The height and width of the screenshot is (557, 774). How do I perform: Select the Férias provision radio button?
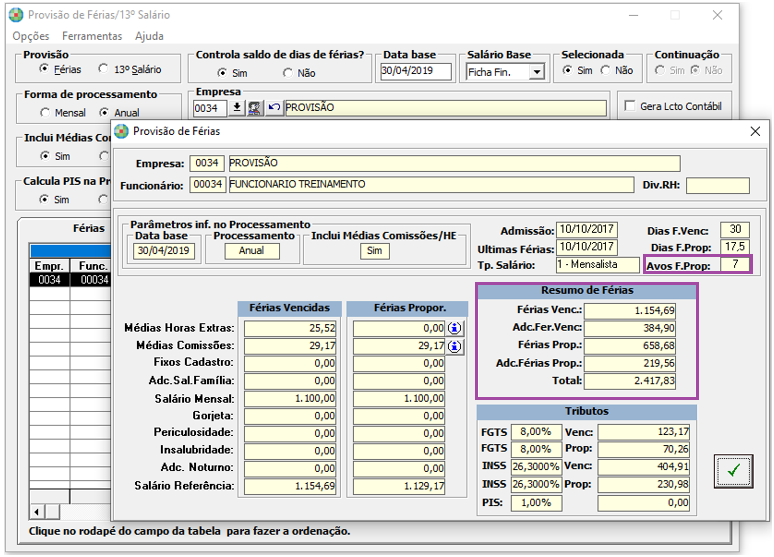click(44, 69)
